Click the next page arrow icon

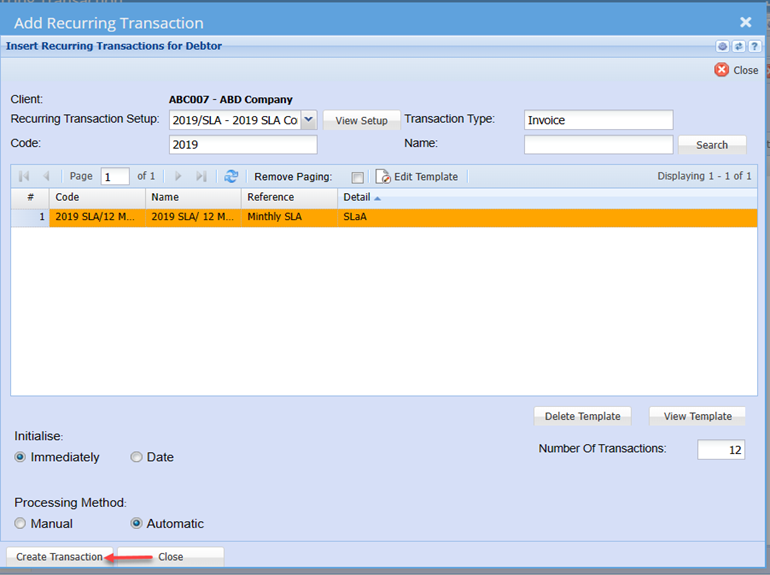coord(178,176)
